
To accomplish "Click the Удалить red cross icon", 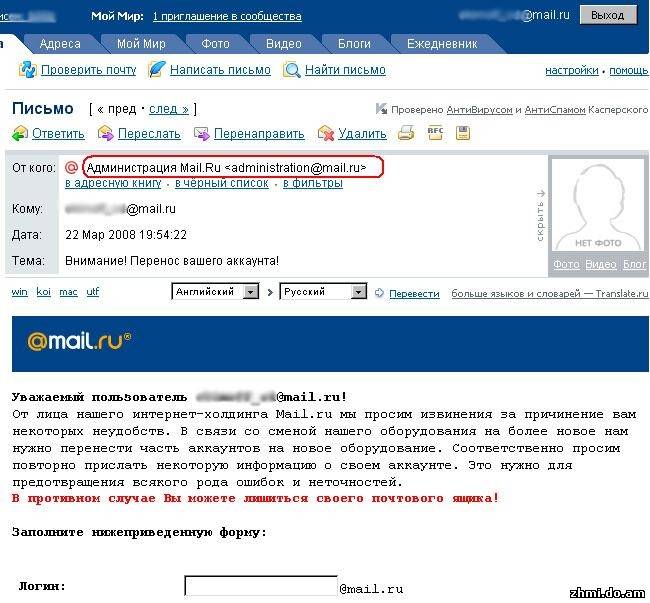I will 326,133.
